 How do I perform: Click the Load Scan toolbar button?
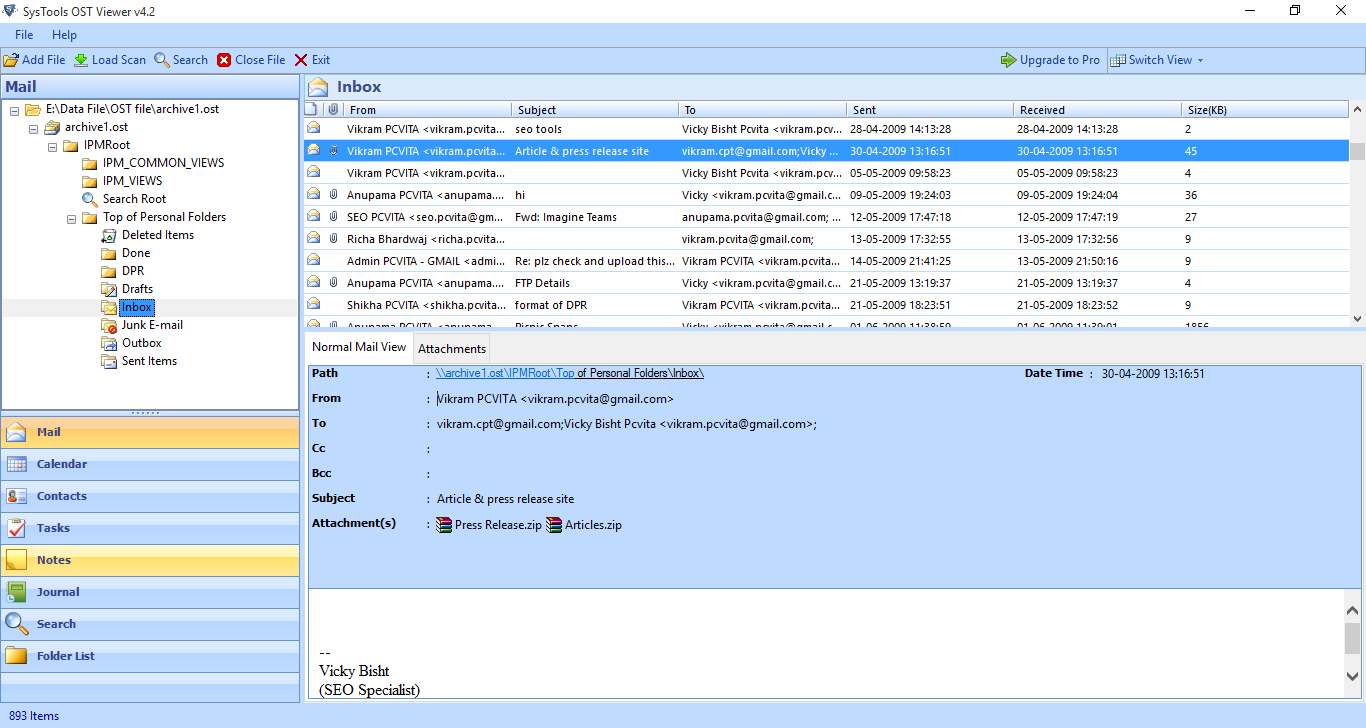coord(110,60)
